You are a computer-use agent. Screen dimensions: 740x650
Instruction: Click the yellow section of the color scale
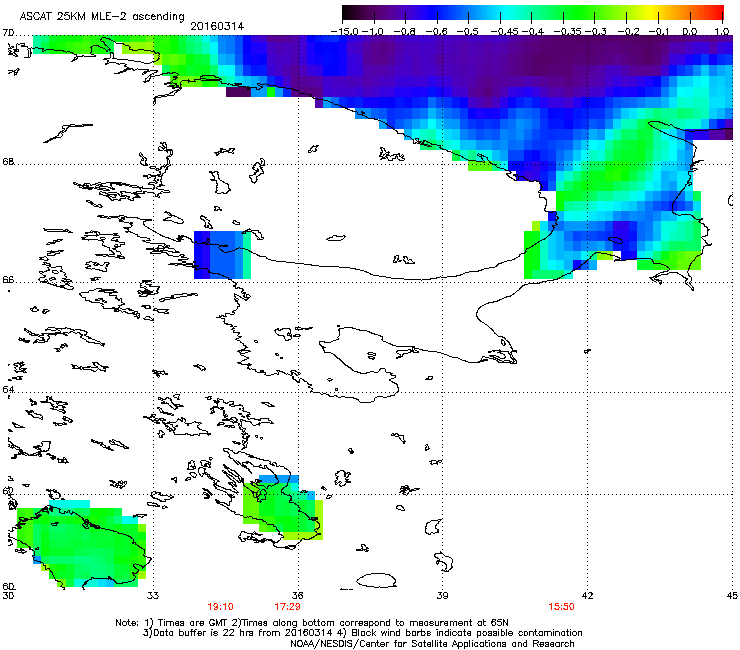(654, 13)
